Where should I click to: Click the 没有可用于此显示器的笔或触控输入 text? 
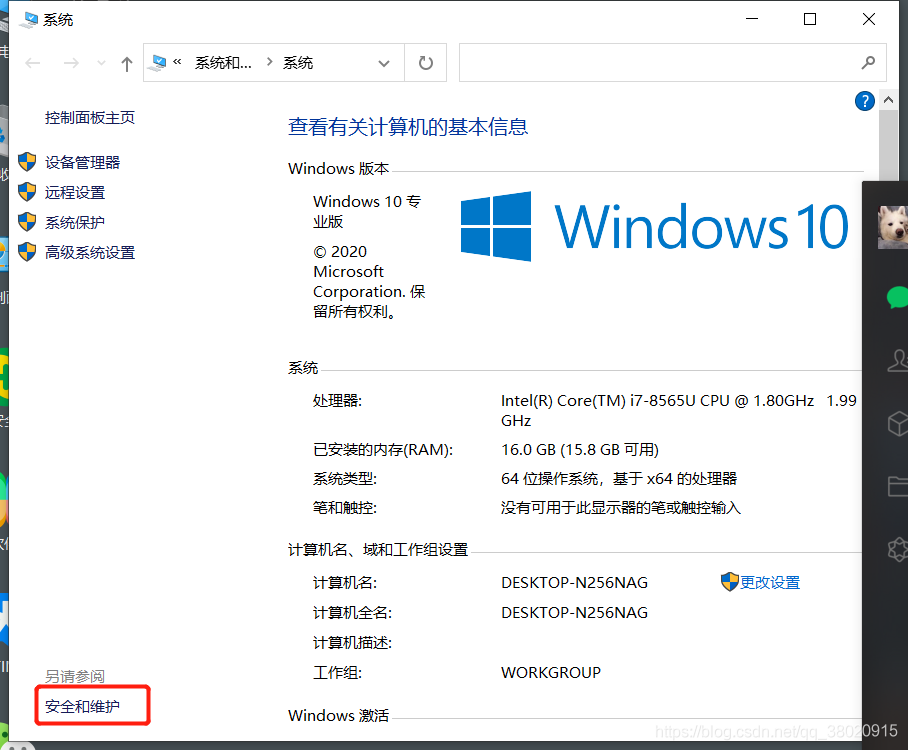[621, 507]
